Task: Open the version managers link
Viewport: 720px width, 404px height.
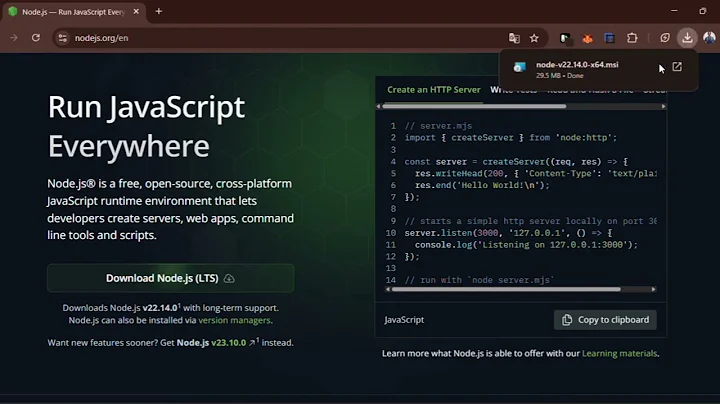Action: [x=234, y=320]
